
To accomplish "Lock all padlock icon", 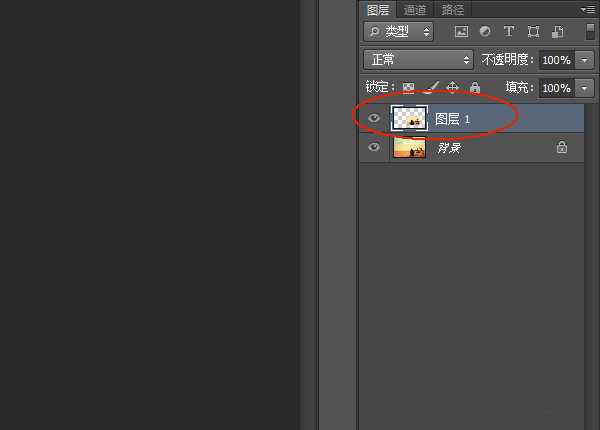I will pos(475,88).
